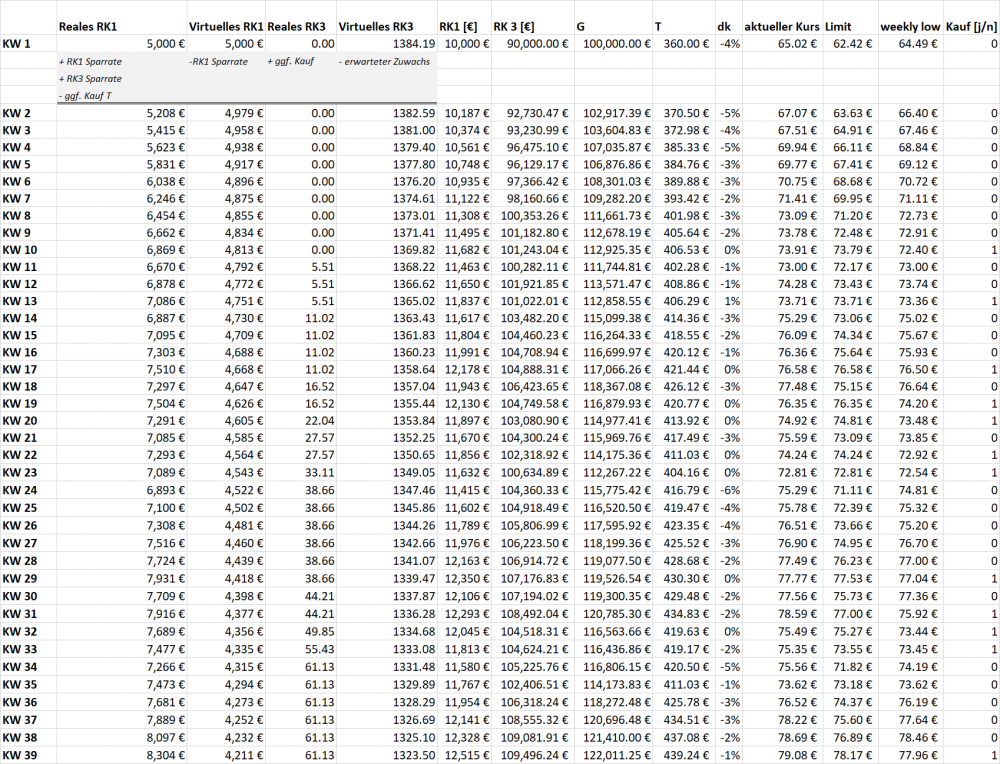The image size is (1000, 764).
Task: Select the 'Virtuelles RK1' column header
Action: (x=226, y=27)
